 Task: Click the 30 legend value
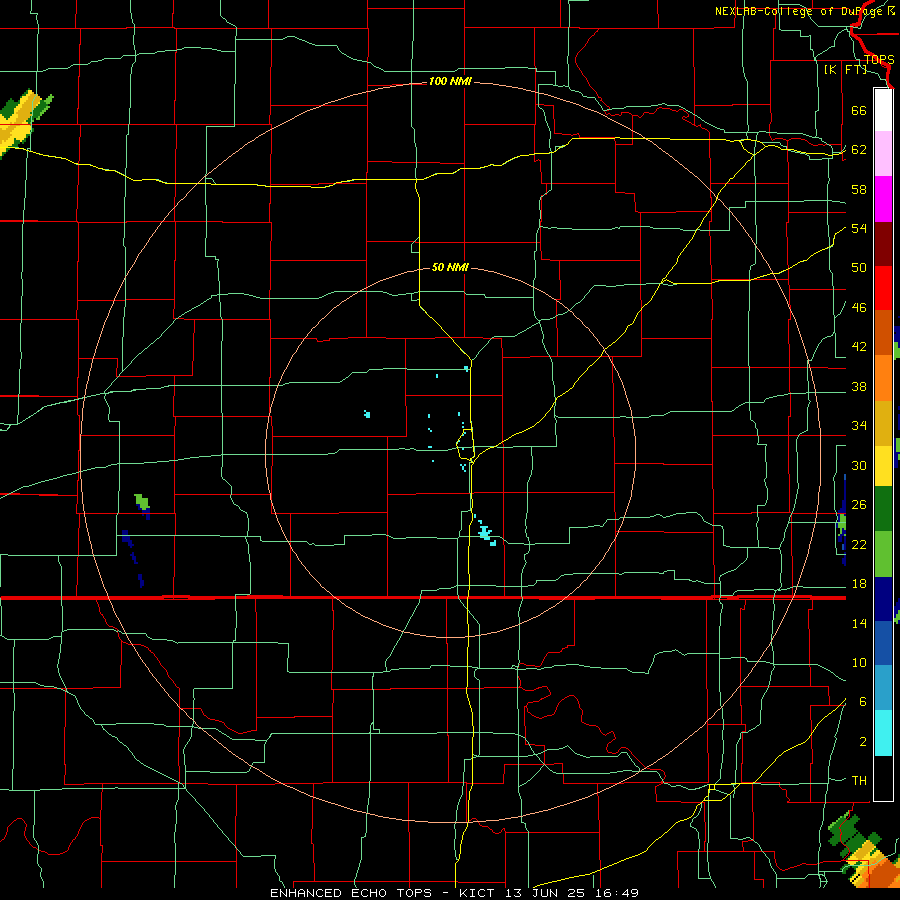[x=859, y=465]
